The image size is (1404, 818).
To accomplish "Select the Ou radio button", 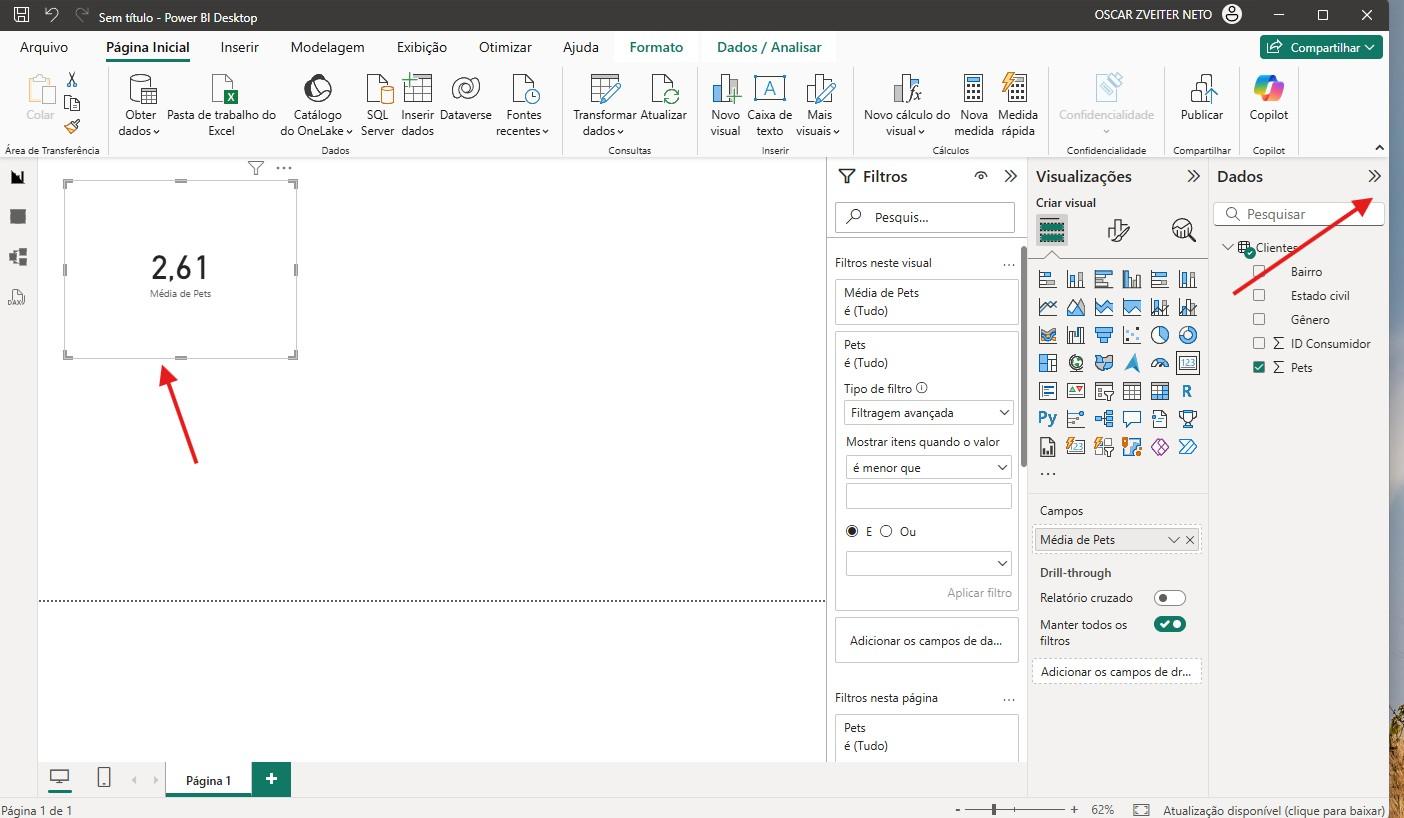I will coord(886,532).
